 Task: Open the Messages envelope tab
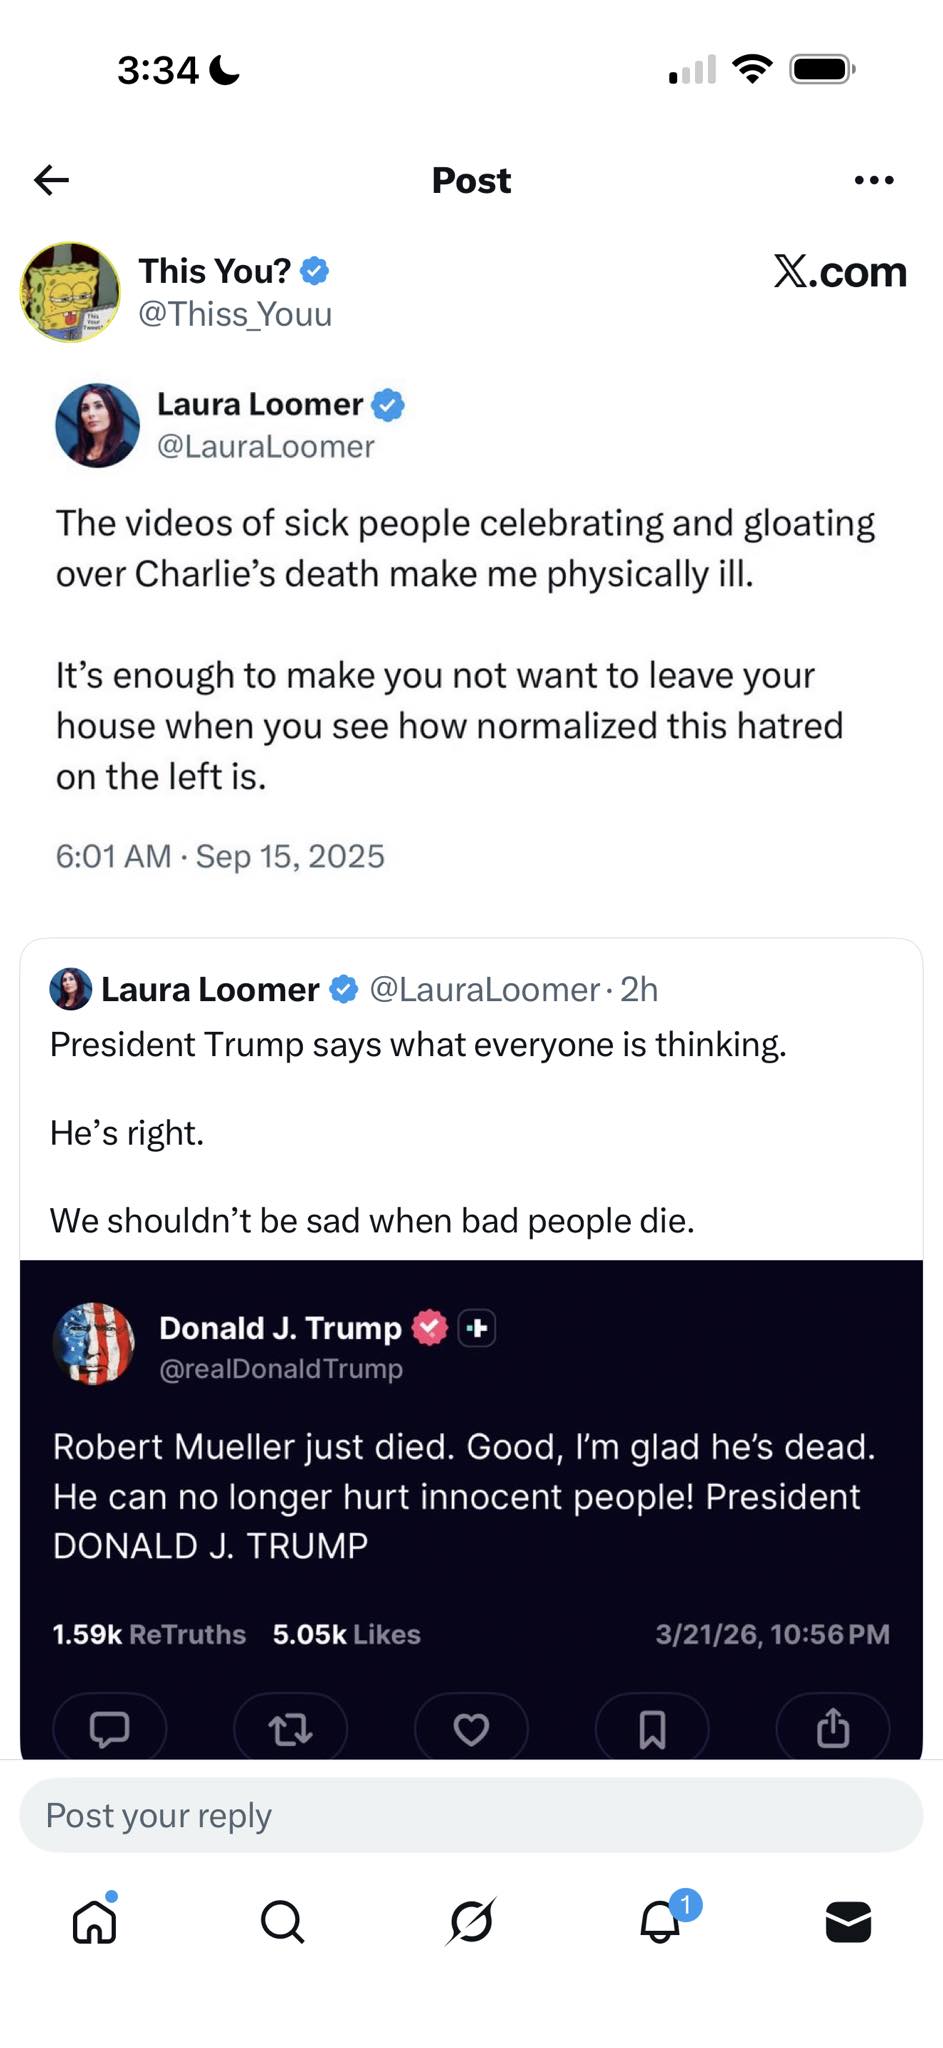[848, 1921]
